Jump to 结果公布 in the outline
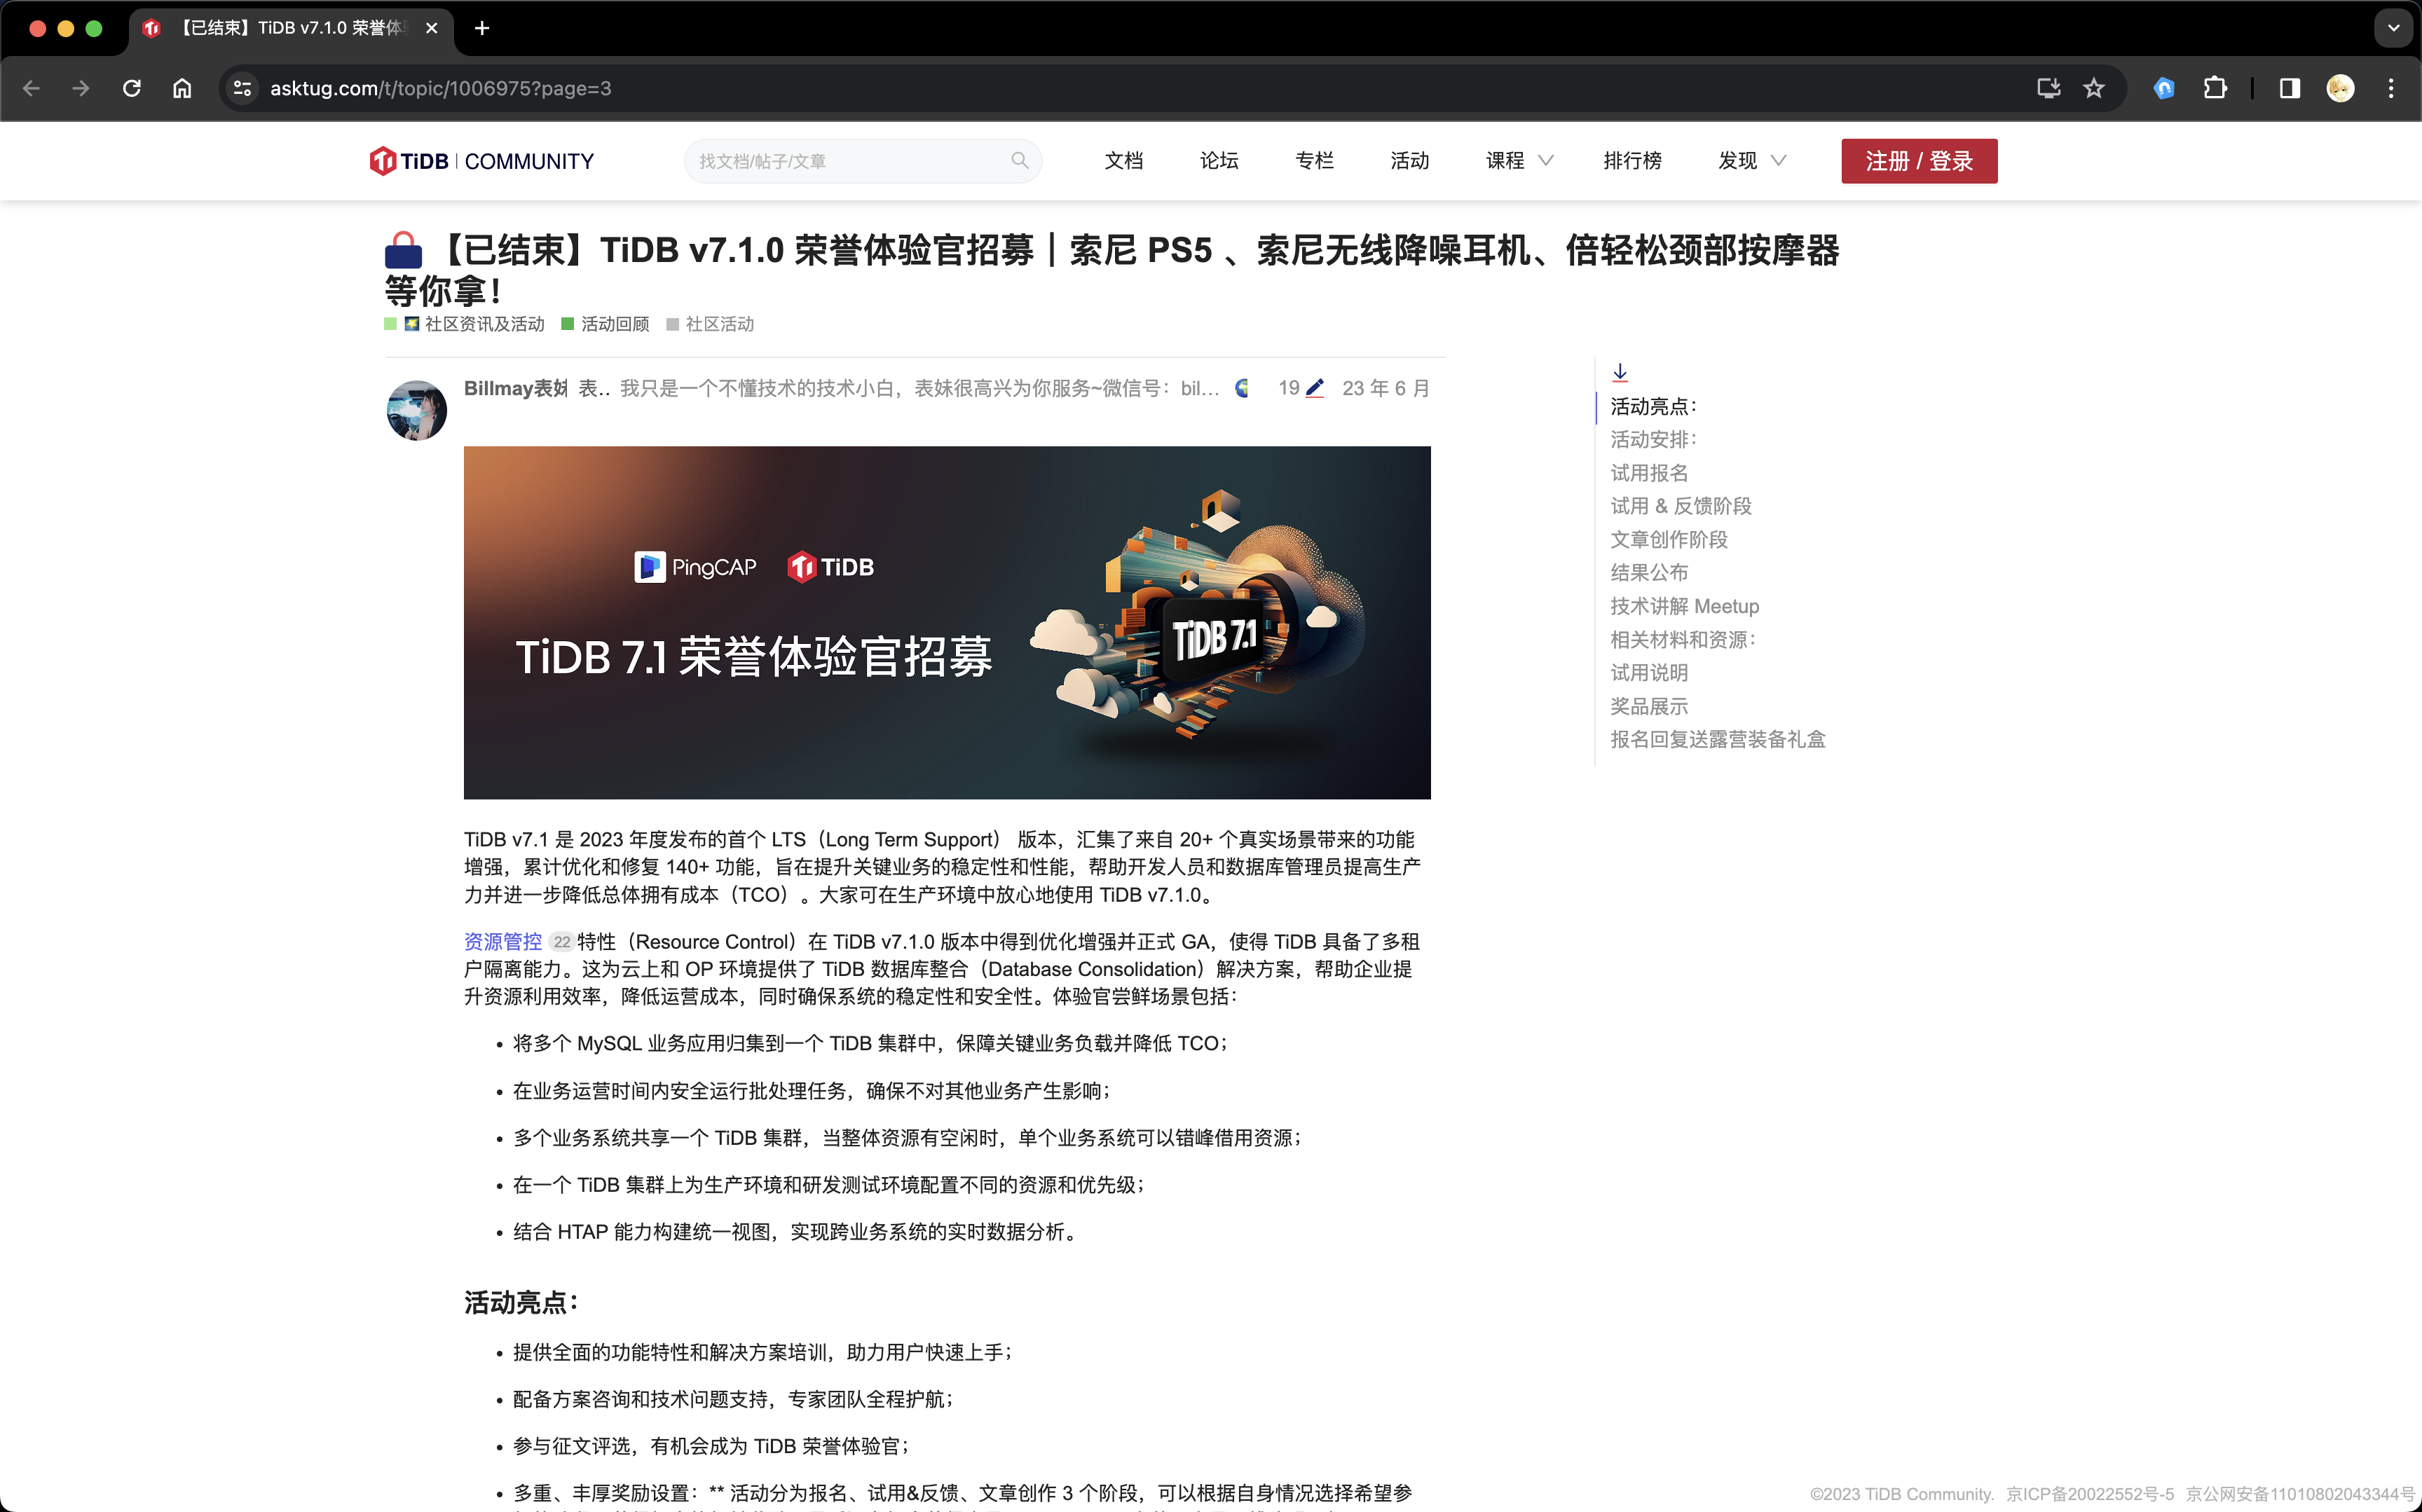The height and width of the screenshot is (1512, 2422). (x=1649, y=573)
